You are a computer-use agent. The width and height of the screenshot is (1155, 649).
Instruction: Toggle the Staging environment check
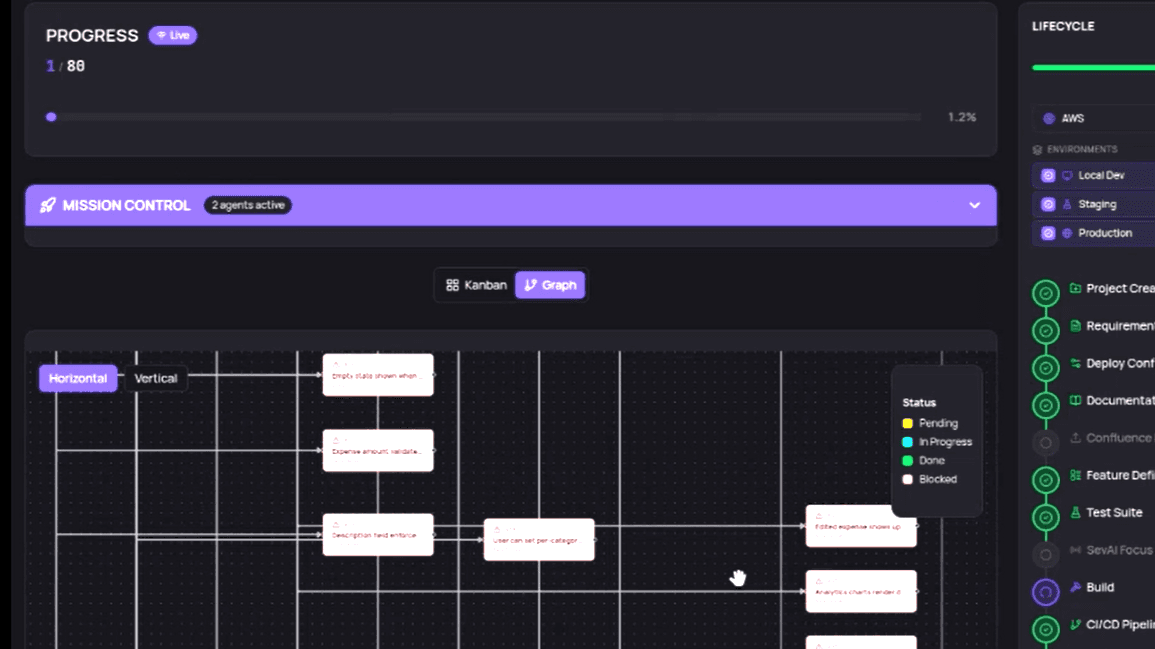(1048, 205)
